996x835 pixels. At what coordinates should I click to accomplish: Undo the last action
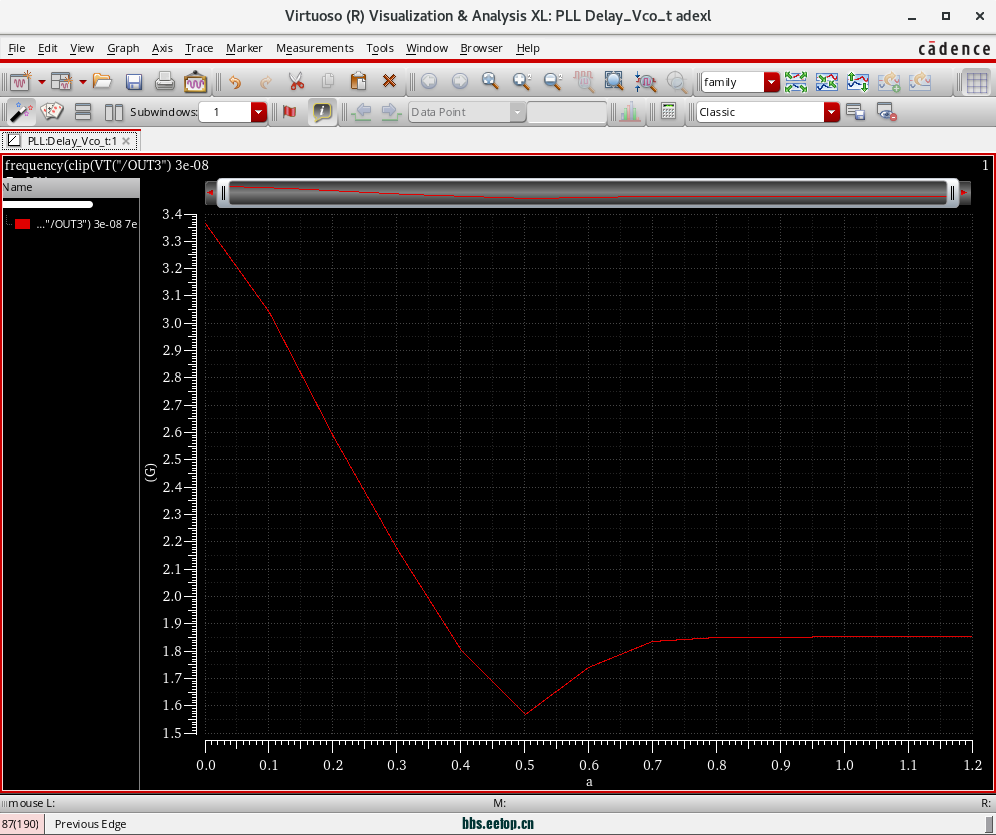pos(235,81)
